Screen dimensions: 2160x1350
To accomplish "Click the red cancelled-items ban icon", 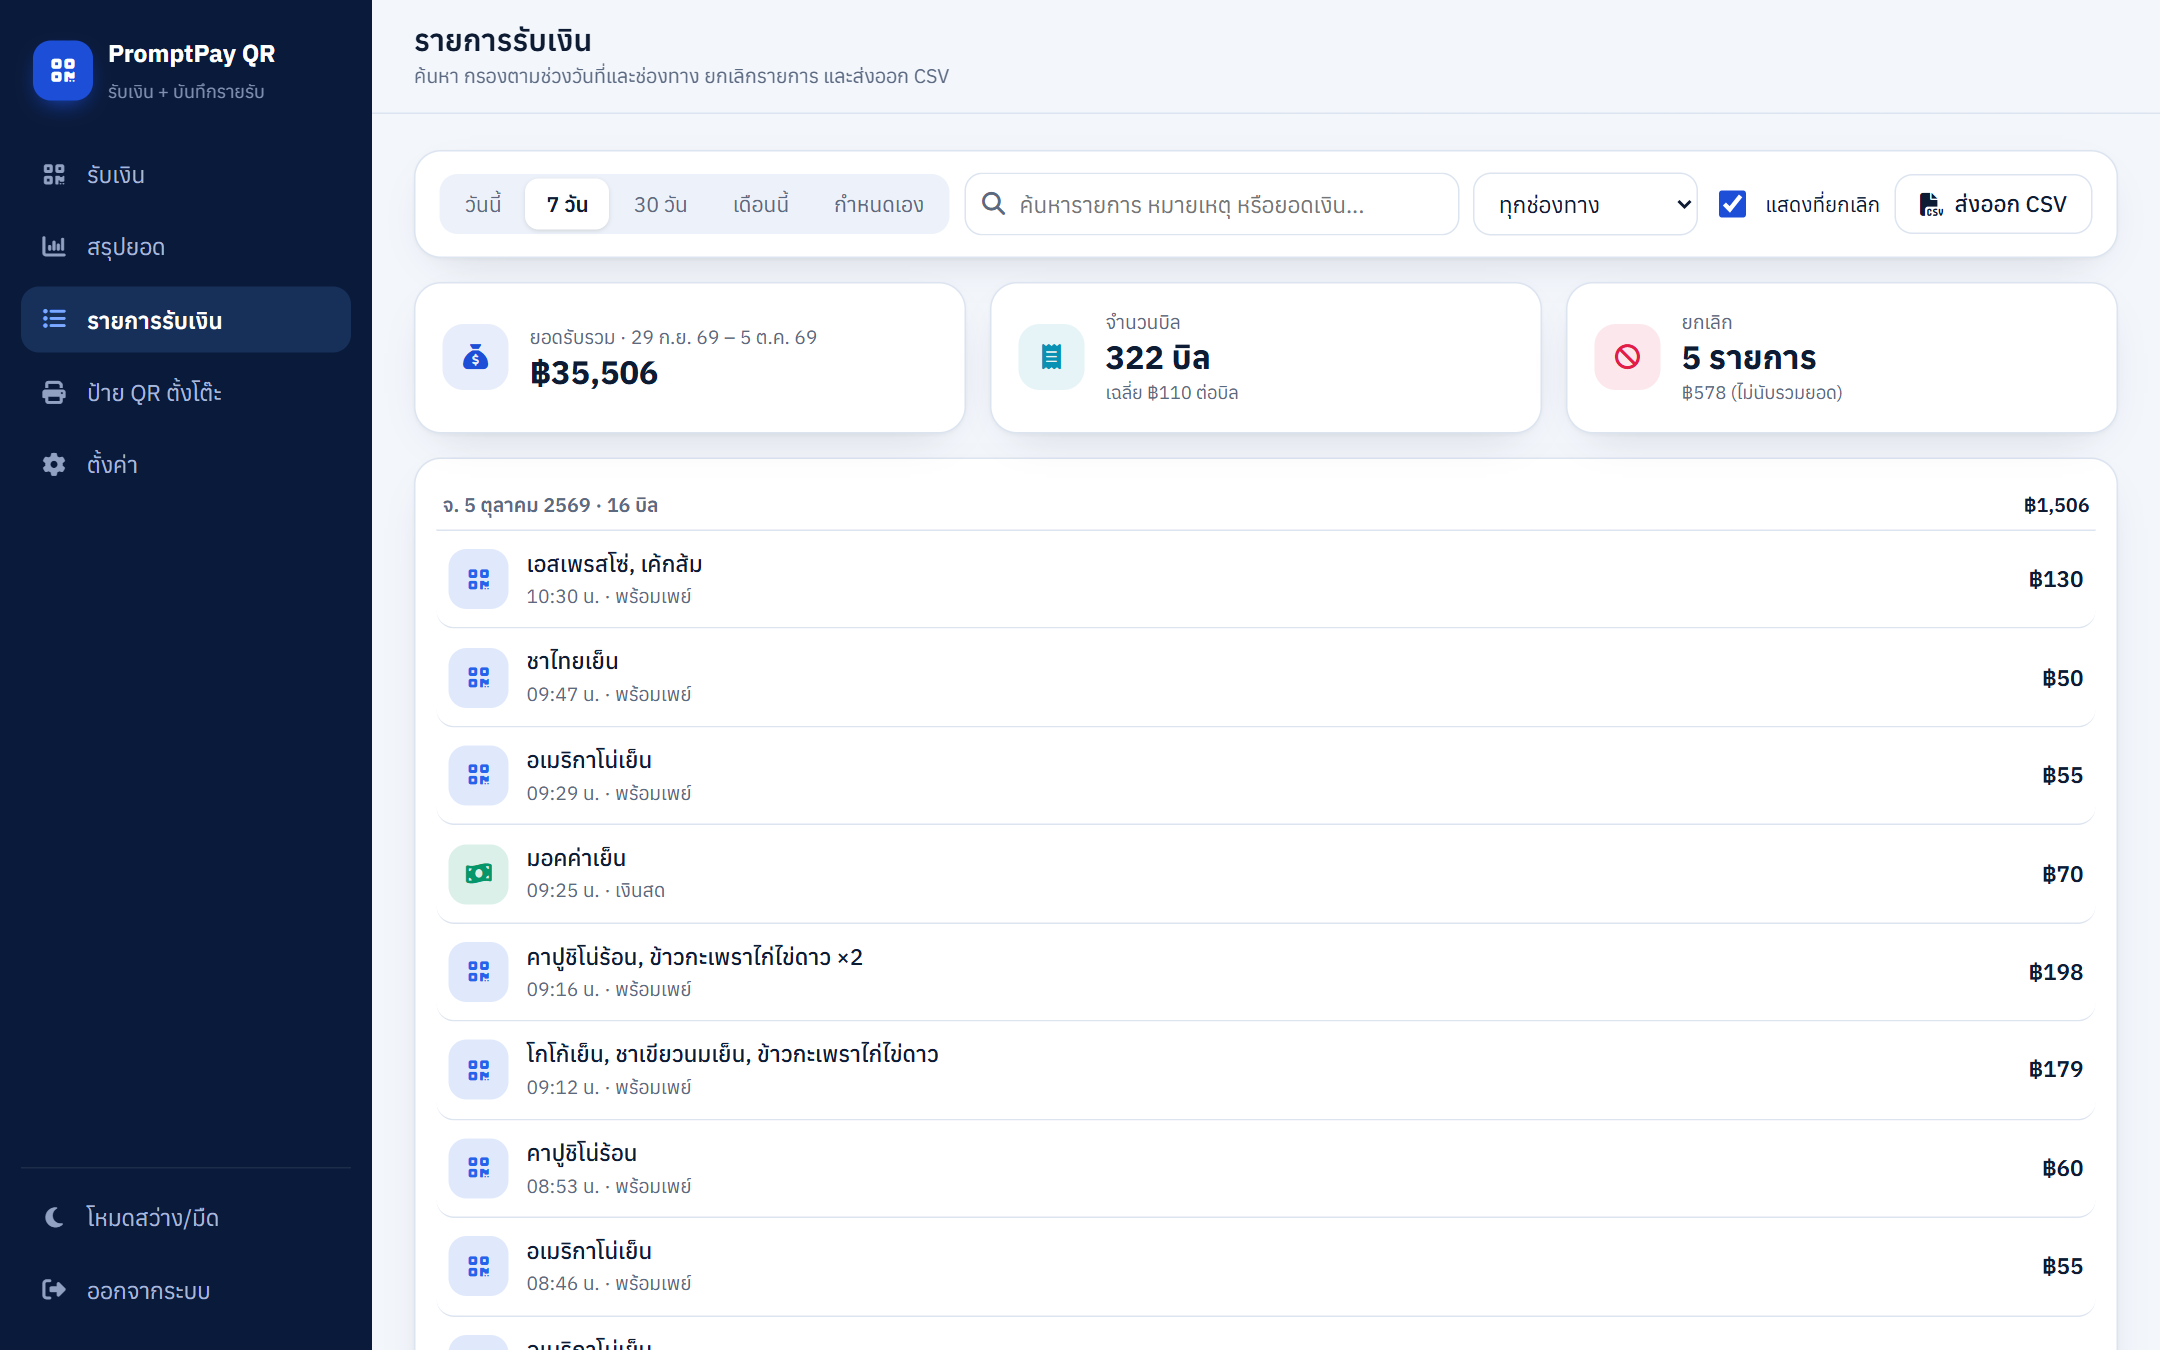I will [x=1628, y=357].
